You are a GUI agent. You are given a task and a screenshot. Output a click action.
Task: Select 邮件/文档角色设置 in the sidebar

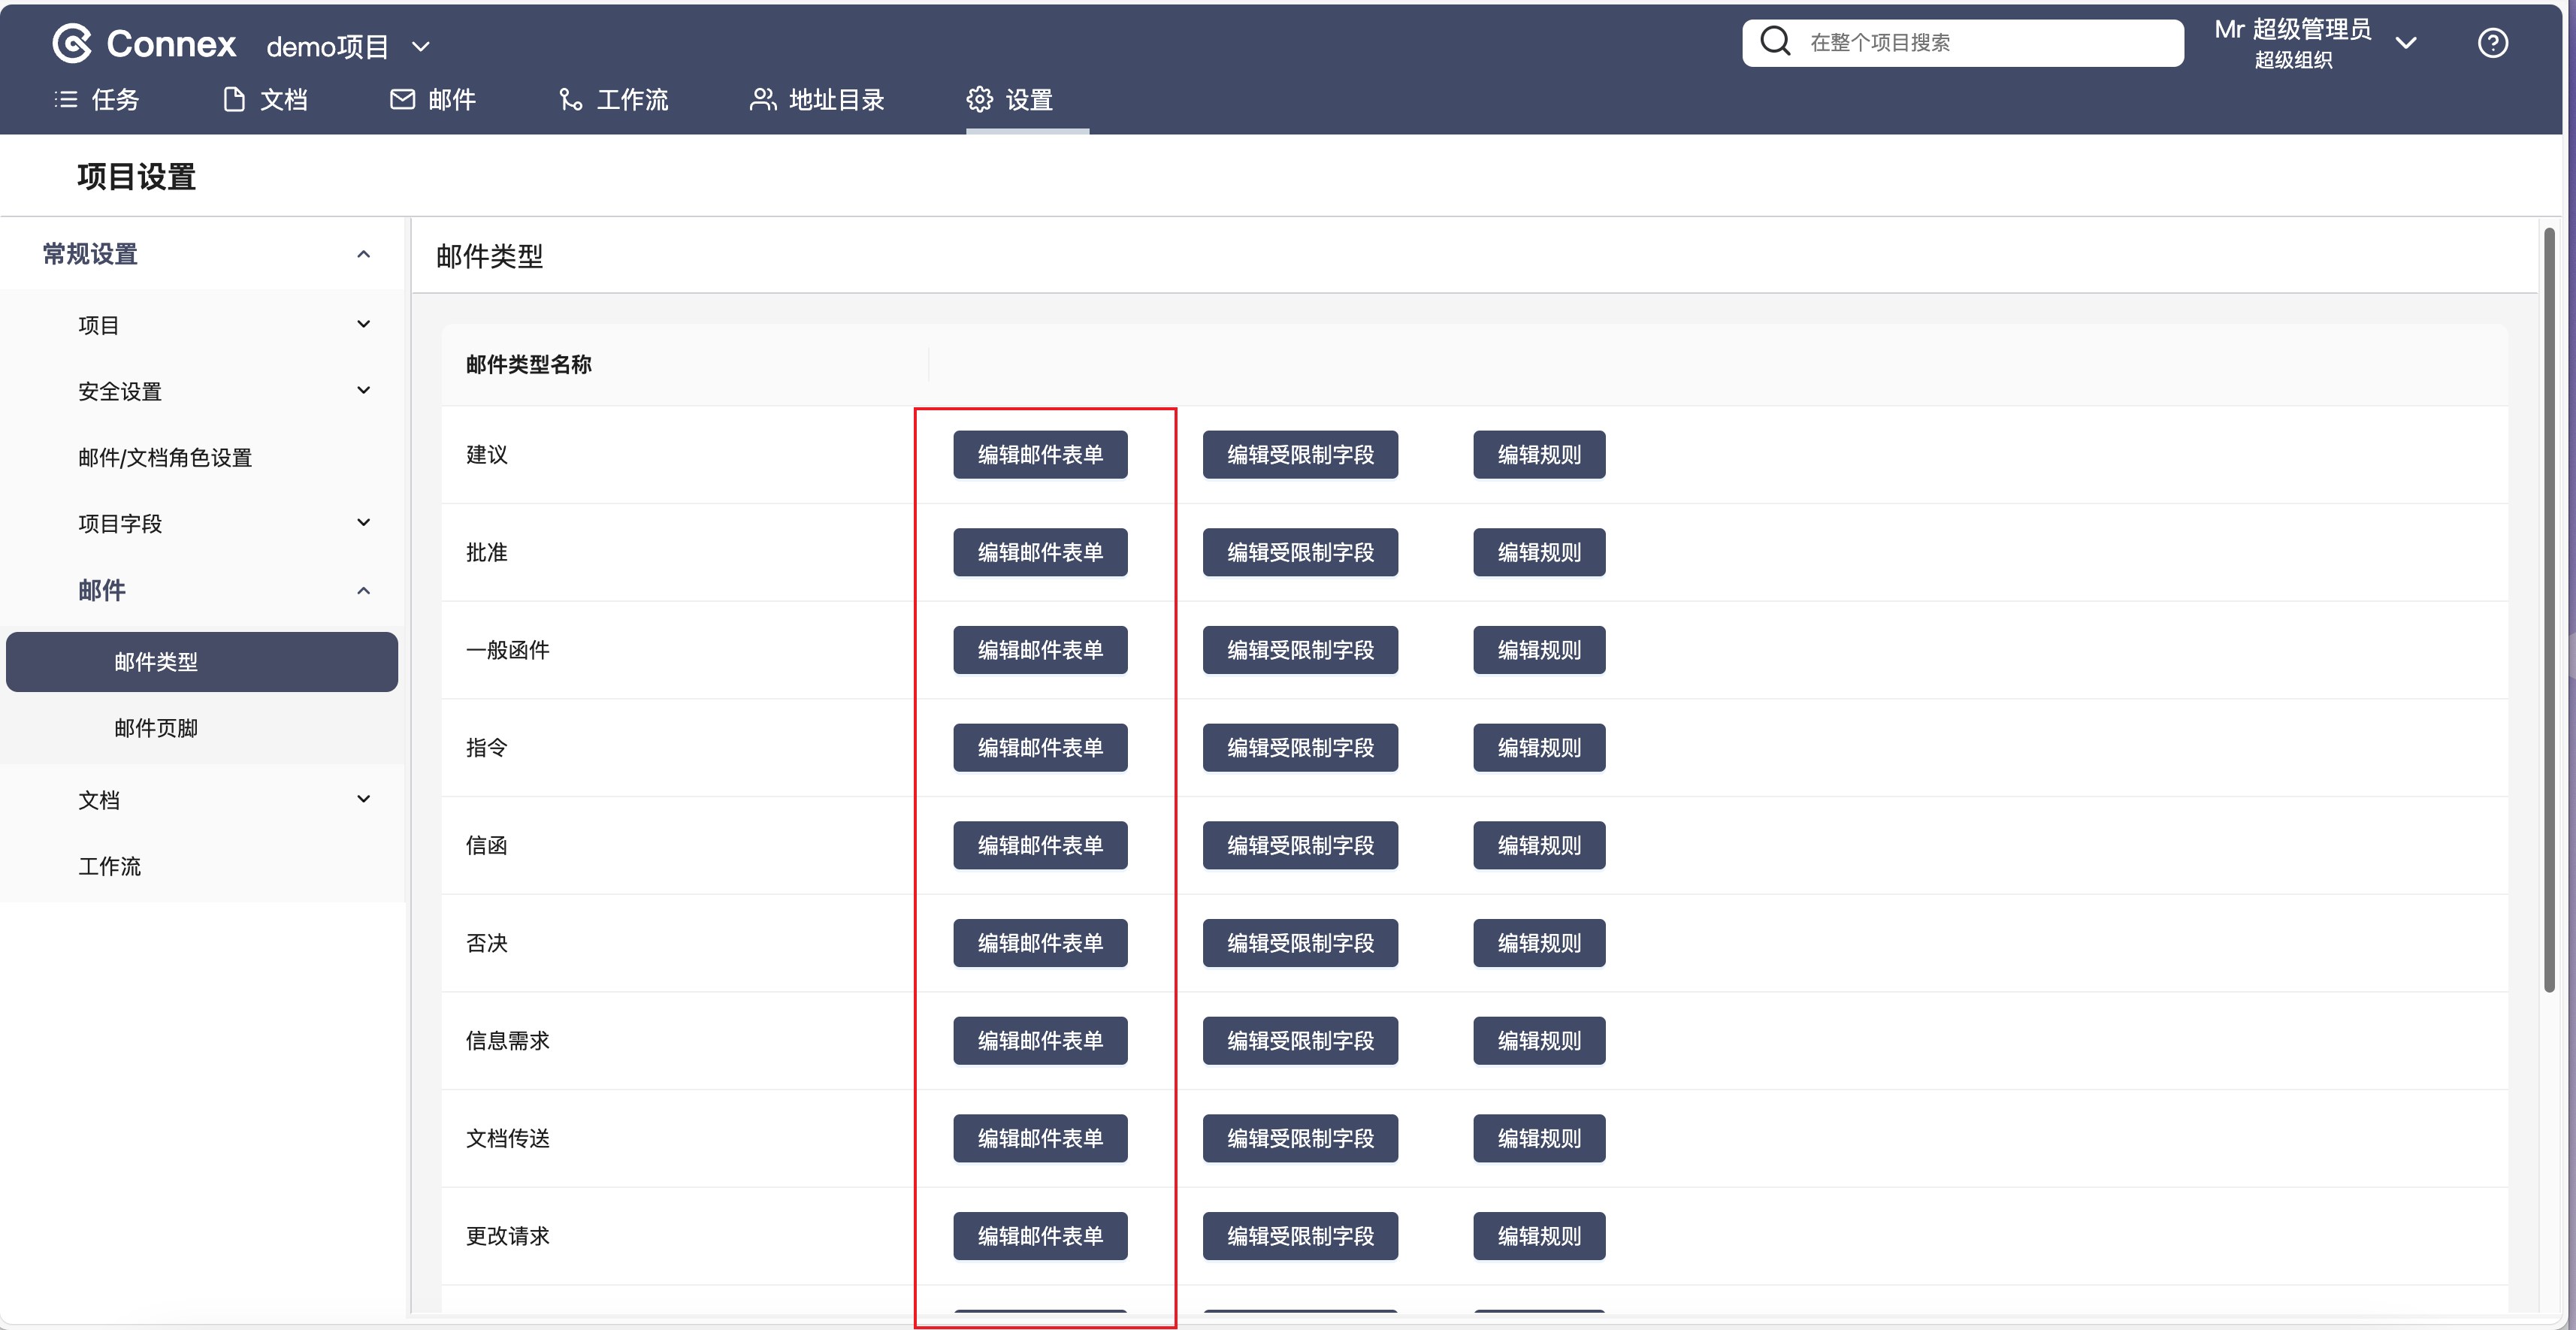tap(165, 457)
